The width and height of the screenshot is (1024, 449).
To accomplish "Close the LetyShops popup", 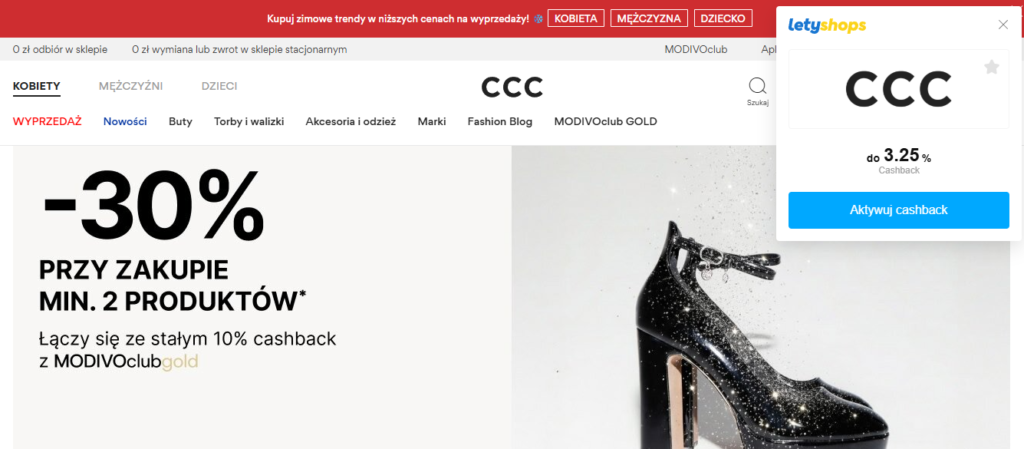I will tap(1003, 25).
